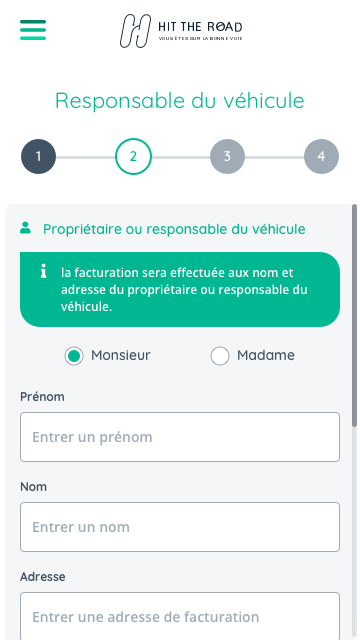Jump to step 3 circle

click(227, 156)
